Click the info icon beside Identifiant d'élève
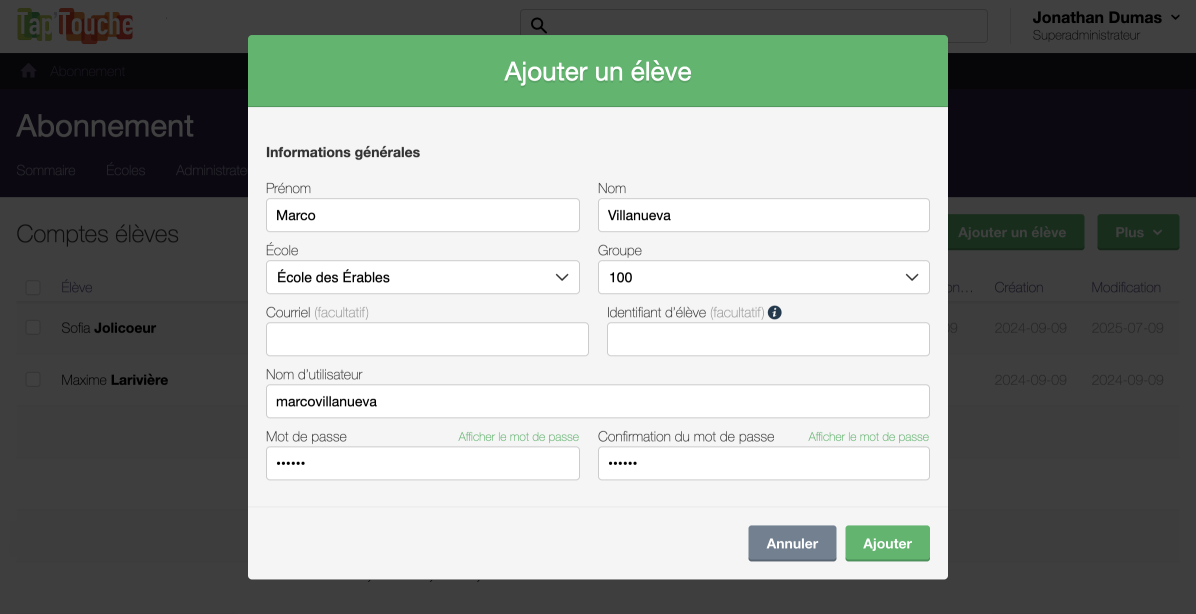Viewport: 1196px width, 614px height. click(775, 312)
